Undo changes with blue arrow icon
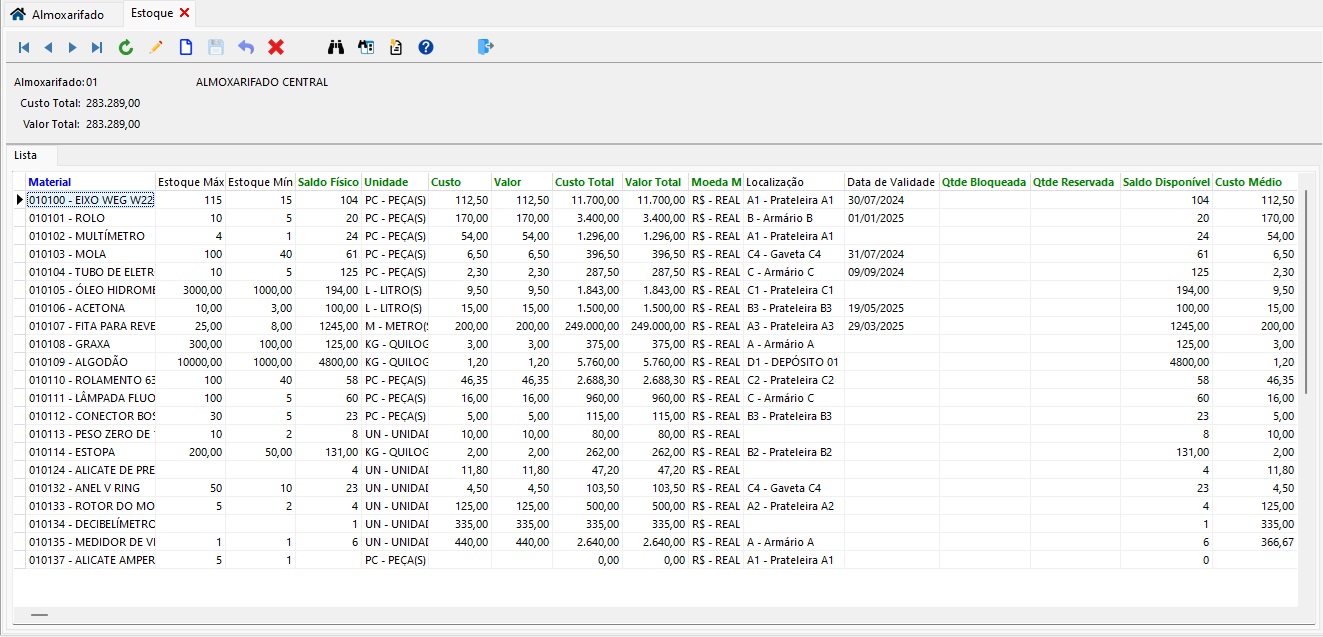1323x637 pixels. coord(246,47)
